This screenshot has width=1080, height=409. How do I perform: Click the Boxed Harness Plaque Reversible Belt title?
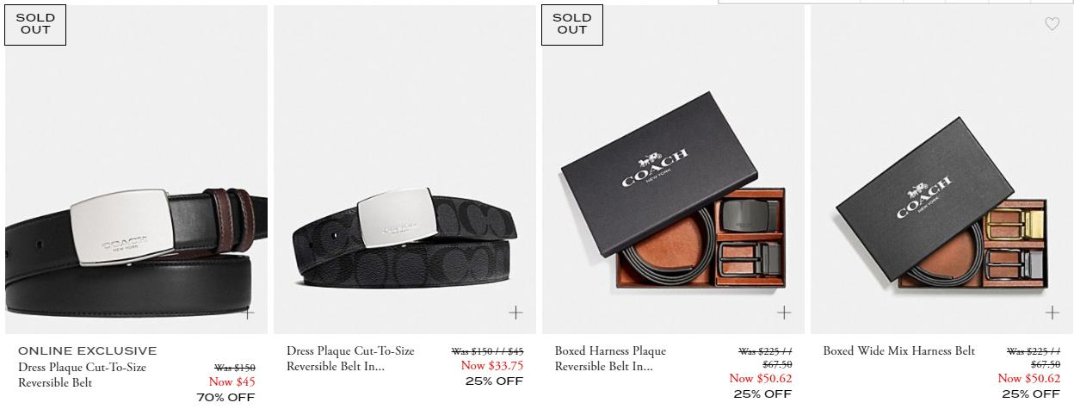(x=610, y=359)
